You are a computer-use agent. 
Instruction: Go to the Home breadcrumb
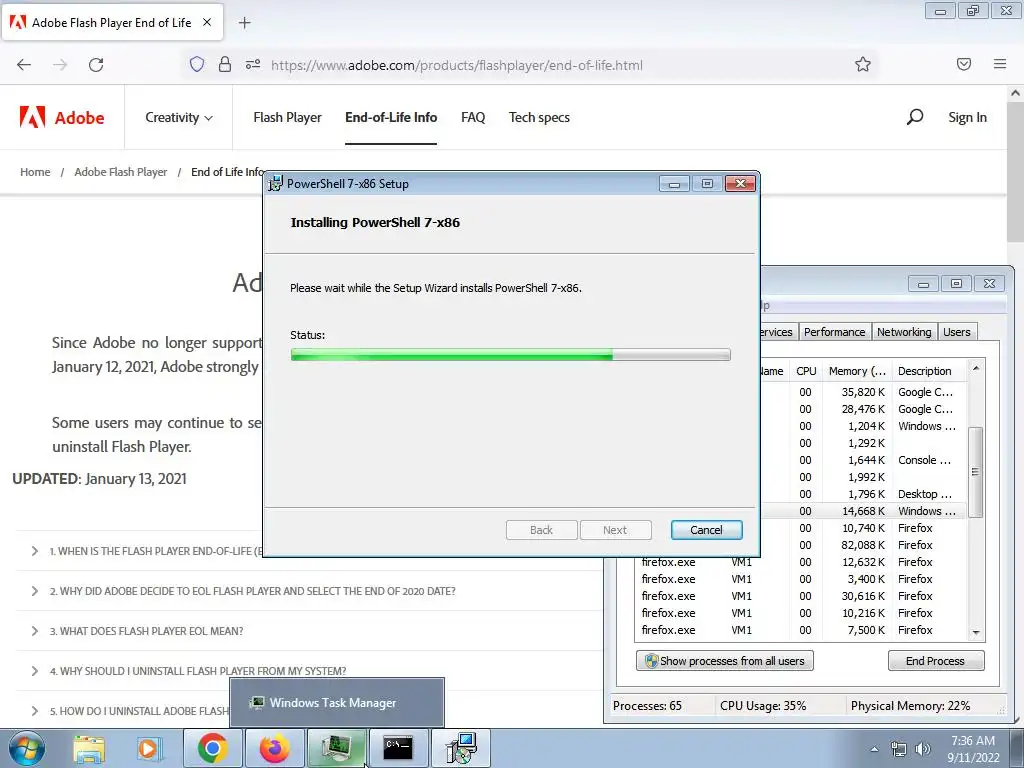pos(35,172)
